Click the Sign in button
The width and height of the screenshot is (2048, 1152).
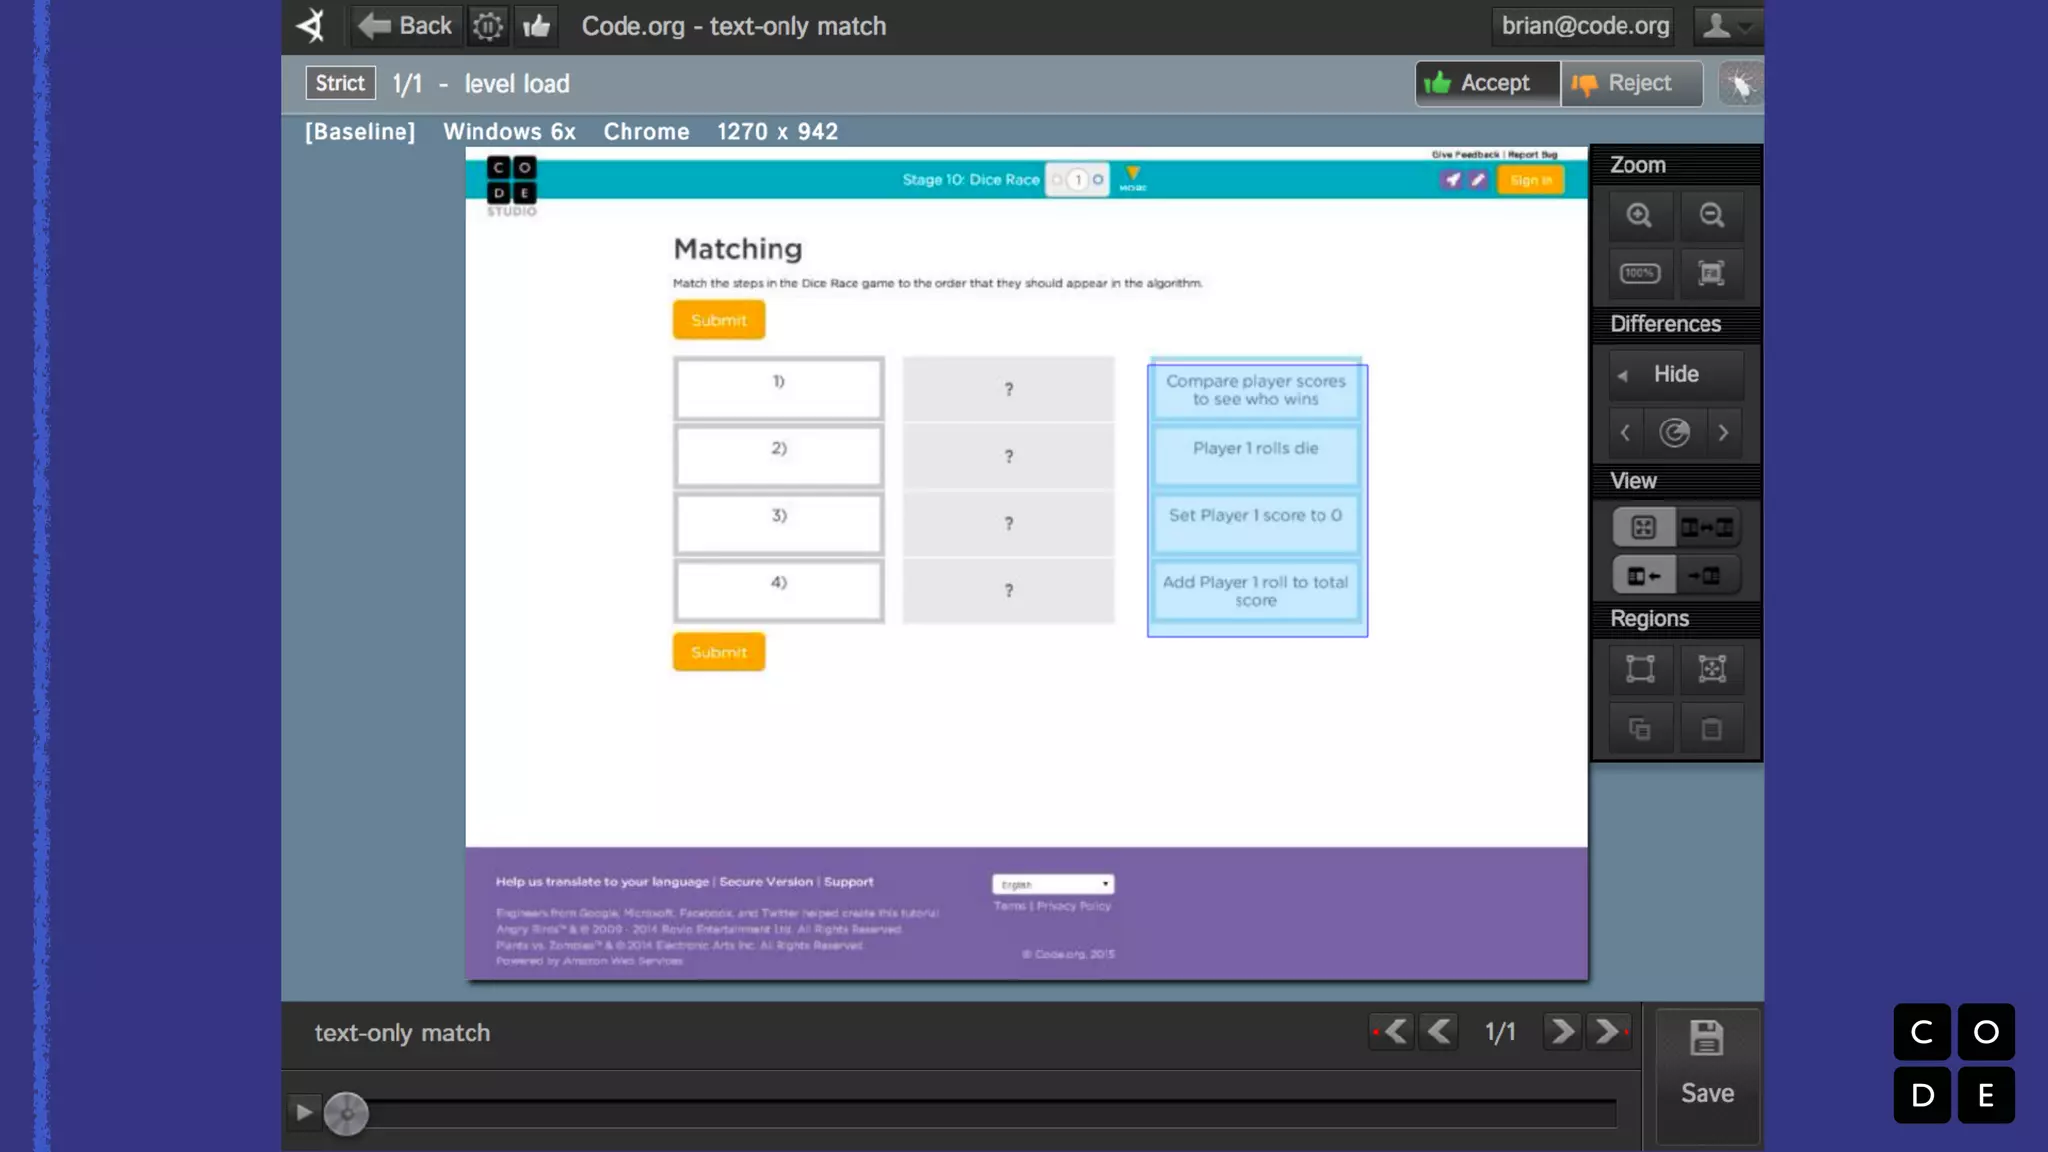[1530, 180]
